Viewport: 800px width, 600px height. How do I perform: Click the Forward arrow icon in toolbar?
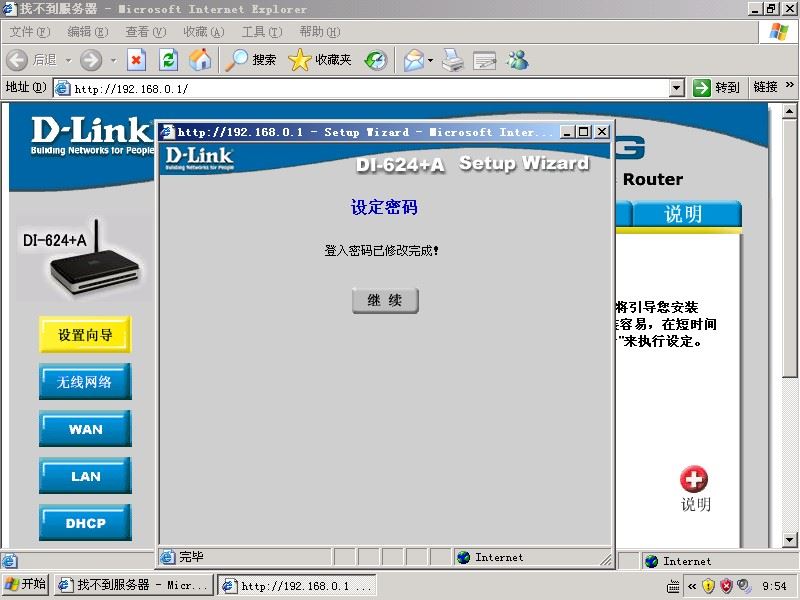point(91,60)
